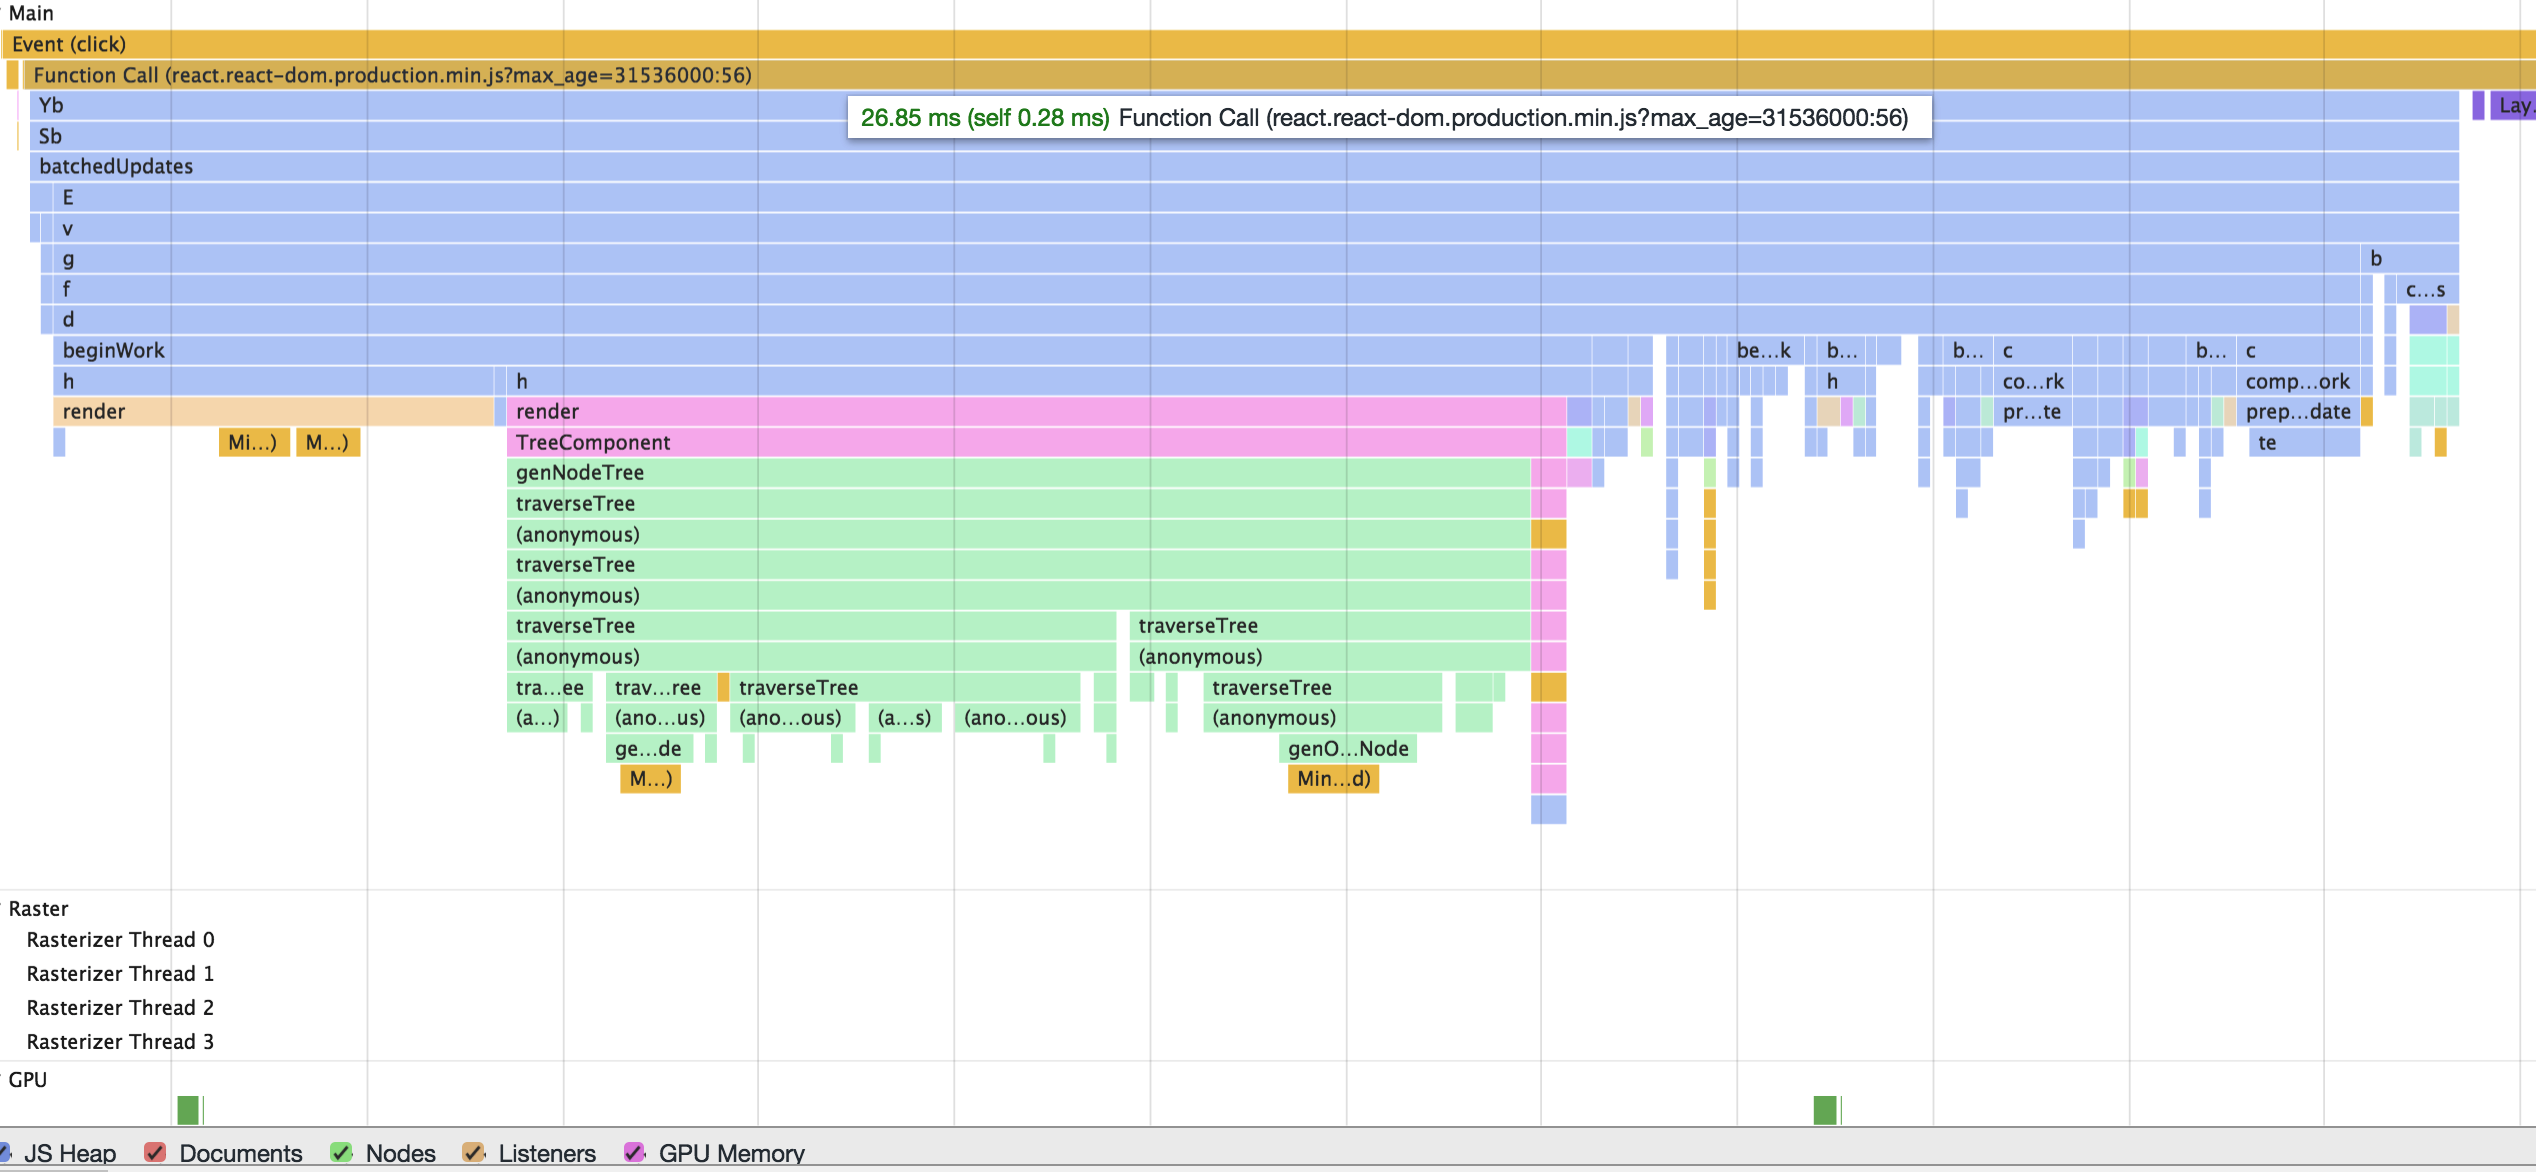This screenshot has height=1172, width=2536.
Task: Collapse the GPU section header
Action: coord(27,1079)
